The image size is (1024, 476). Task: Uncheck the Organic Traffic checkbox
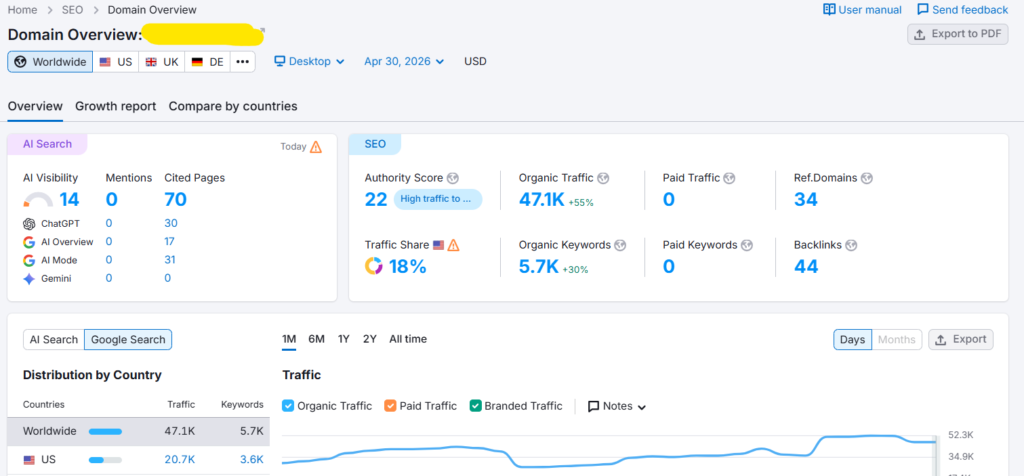pos(288,405)
